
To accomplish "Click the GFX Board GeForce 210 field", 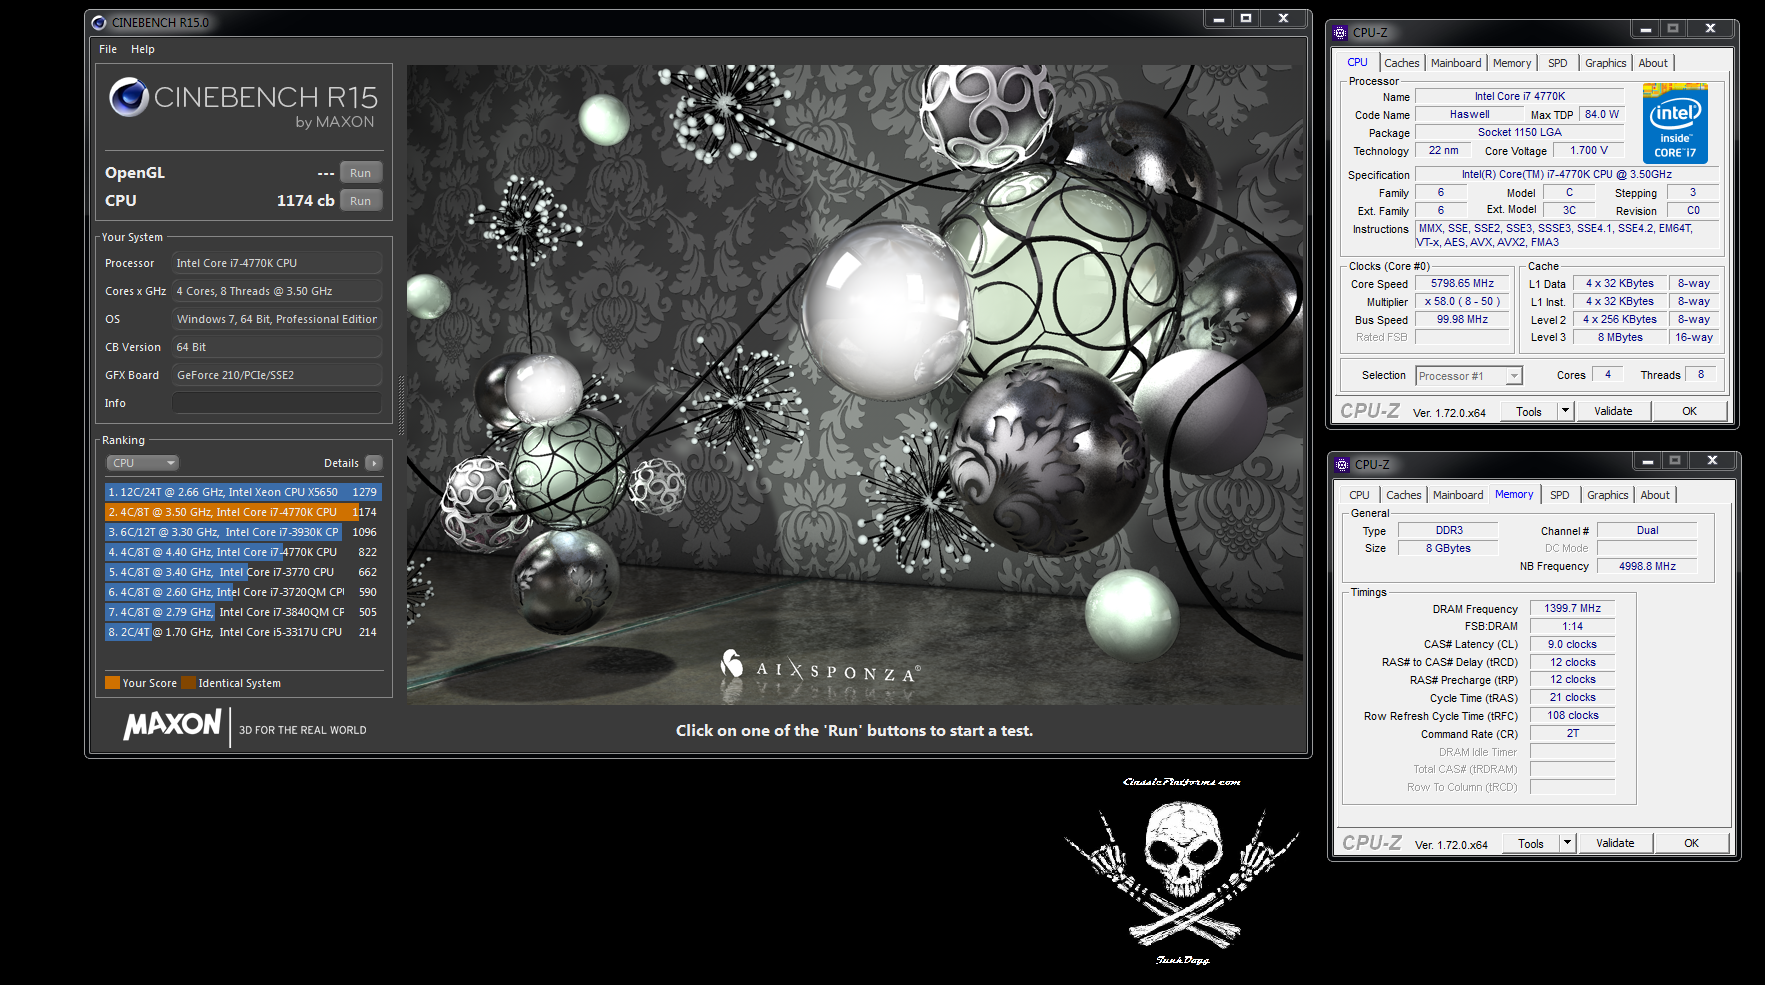I will [x=277, y=375].
